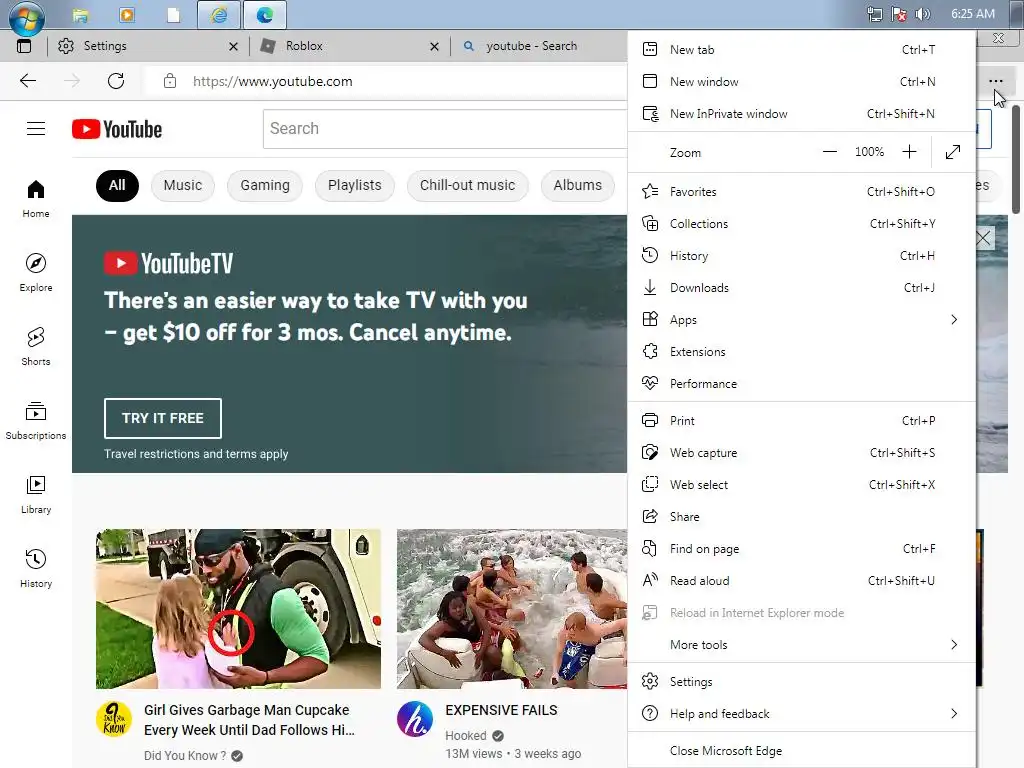The width and height of the screenshot is (1024, 768).
Task: Open Internet Explorer from taskbar
Action: click(x=219, y=14)
